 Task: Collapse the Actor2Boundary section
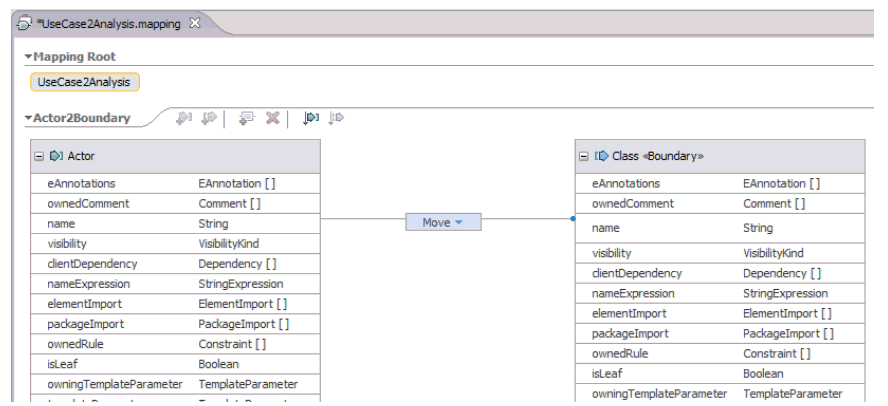[29, 118]
